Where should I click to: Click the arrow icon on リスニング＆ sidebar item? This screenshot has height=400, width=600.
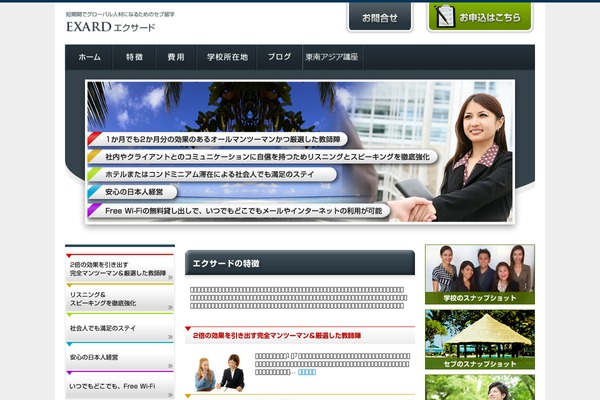(x=170, y=307)
